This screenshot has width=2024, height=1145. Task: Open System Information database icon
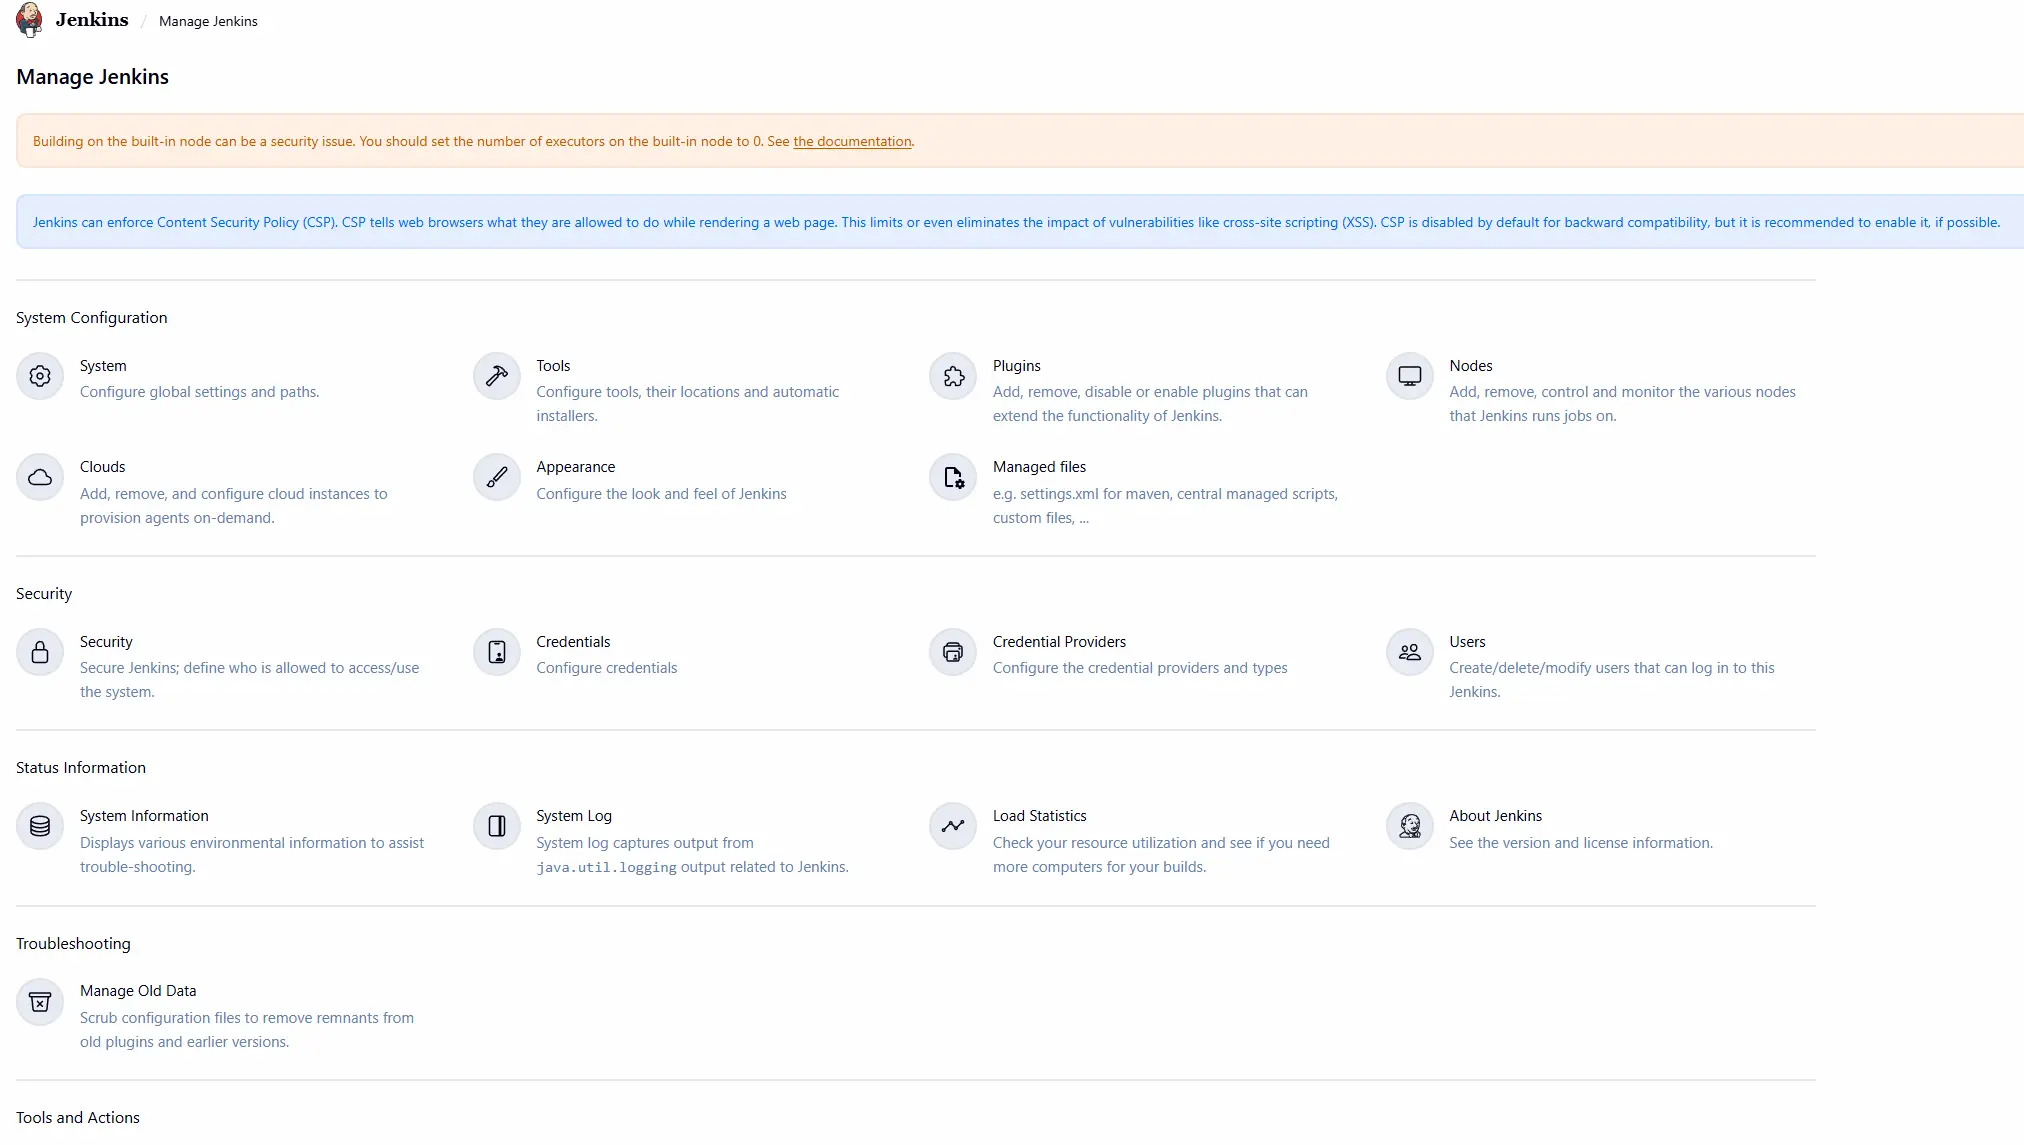pos(40,827)
